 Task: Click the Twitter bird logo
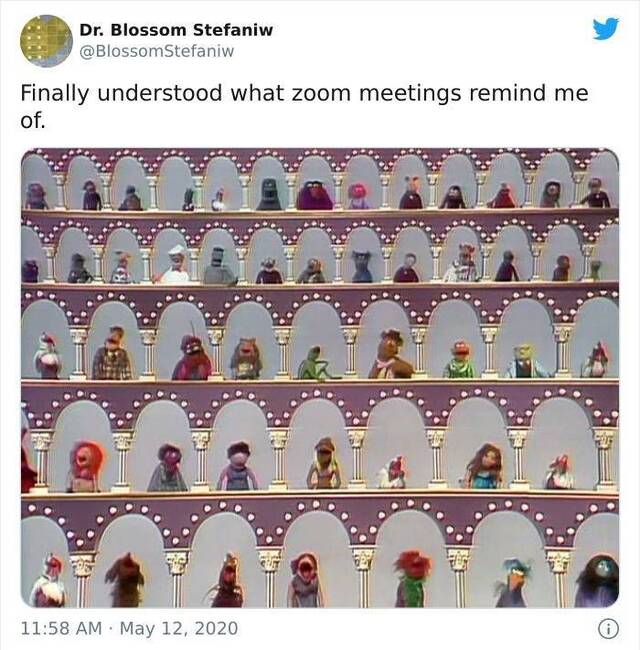(x=605, y=28)
